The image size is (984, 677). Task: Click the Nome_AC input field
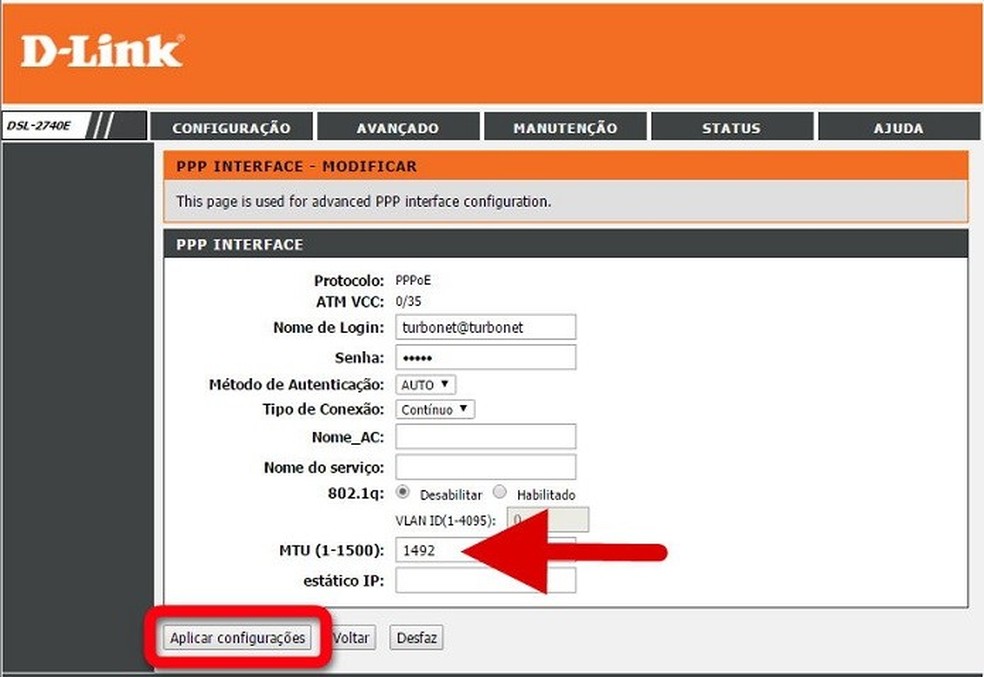(x=485, y=436)
